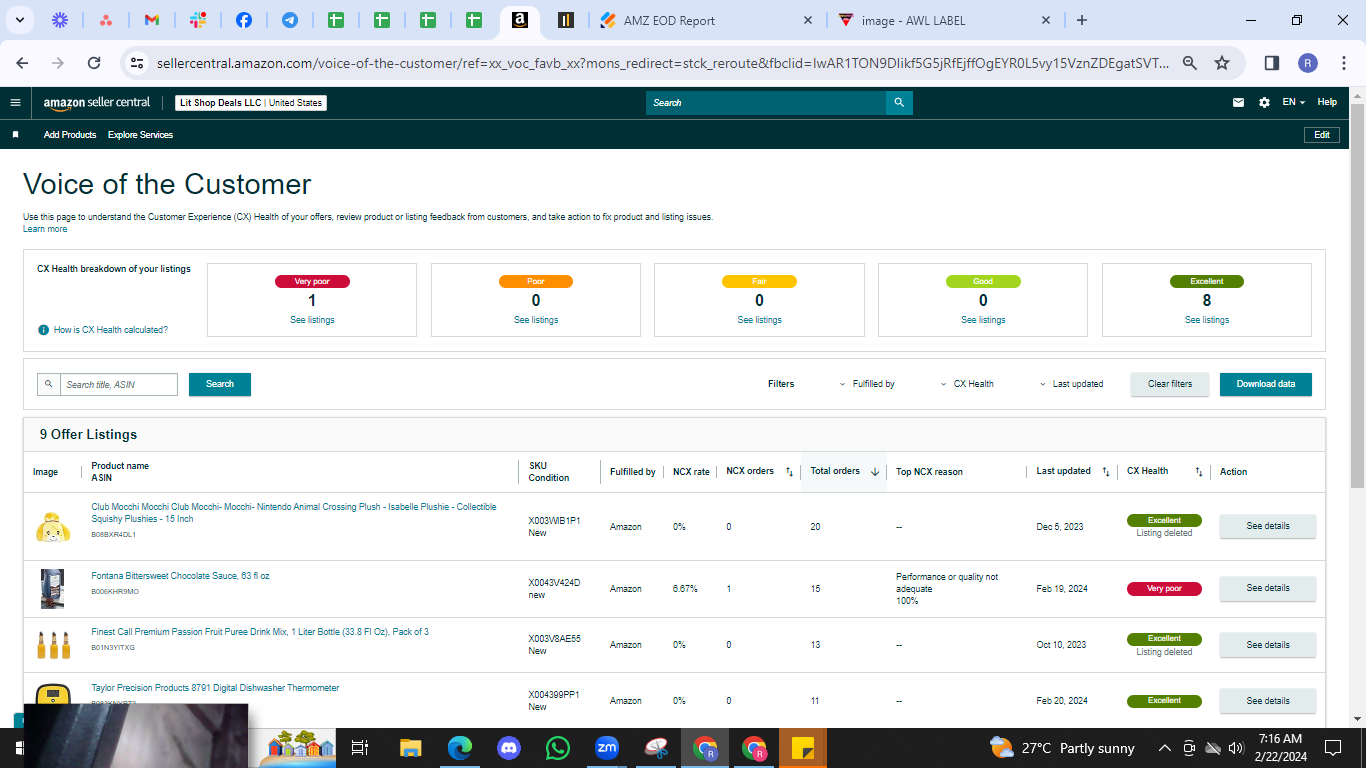Open the Chrome profile avatar R

click(1308, 63)
